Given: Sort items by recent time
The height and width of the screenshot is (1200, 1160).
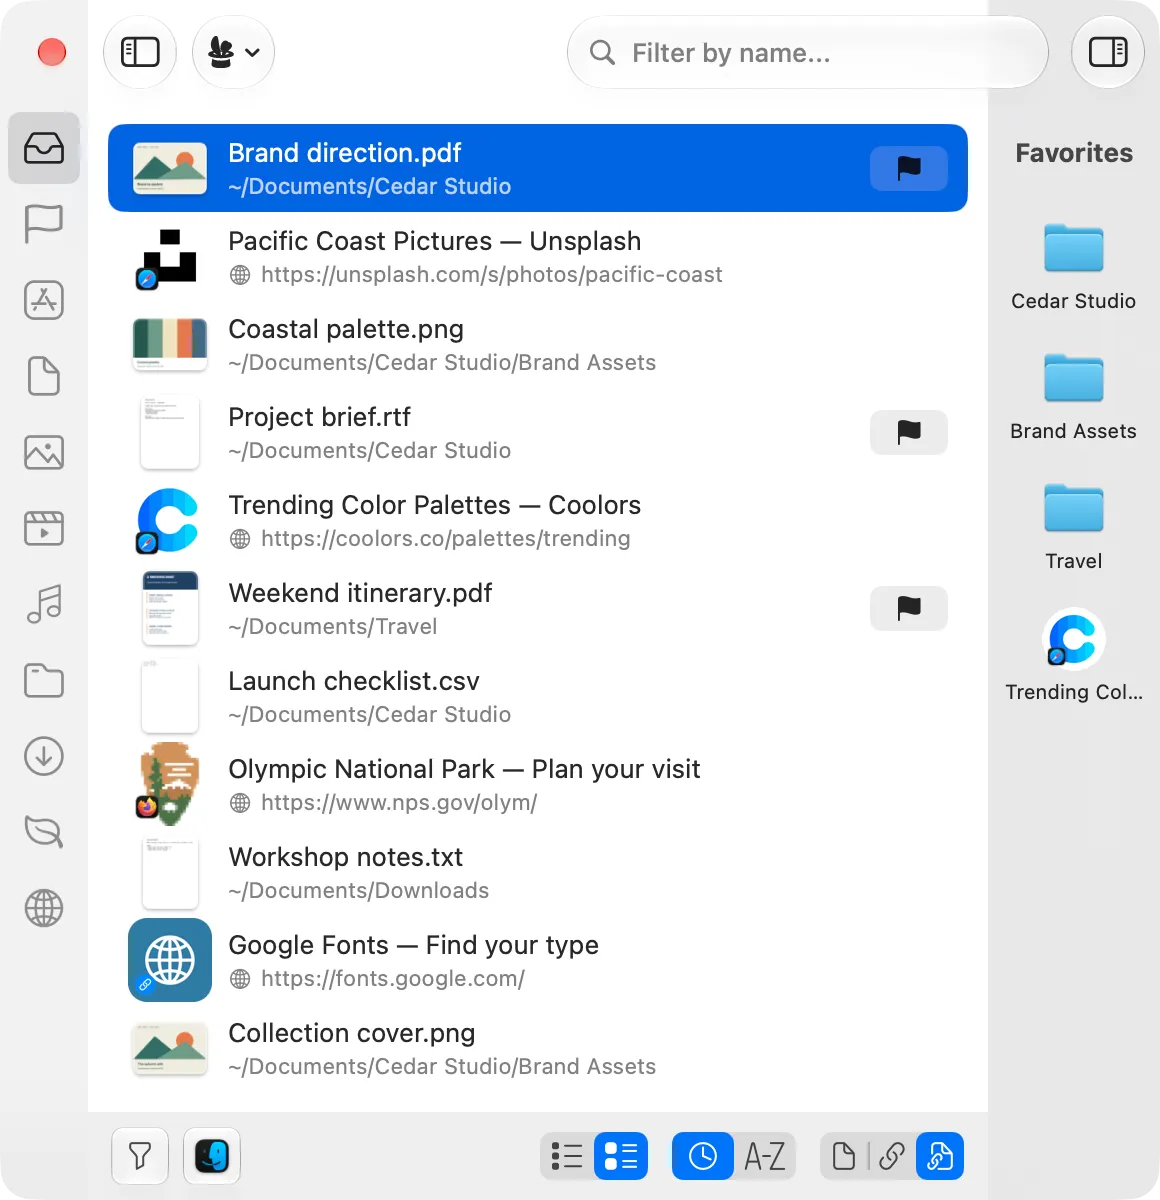Looking at the screenshot, I should [x=703, y=1156].
